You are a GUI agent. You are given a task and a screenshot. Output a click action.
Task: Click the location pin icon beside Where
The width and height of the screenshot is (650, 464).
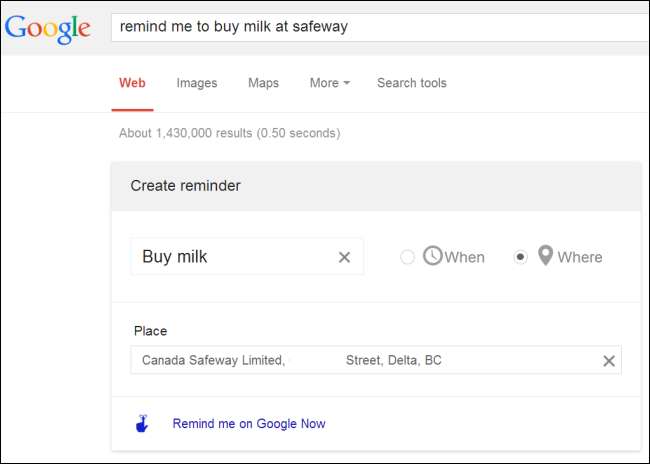[x=545, y=256]
